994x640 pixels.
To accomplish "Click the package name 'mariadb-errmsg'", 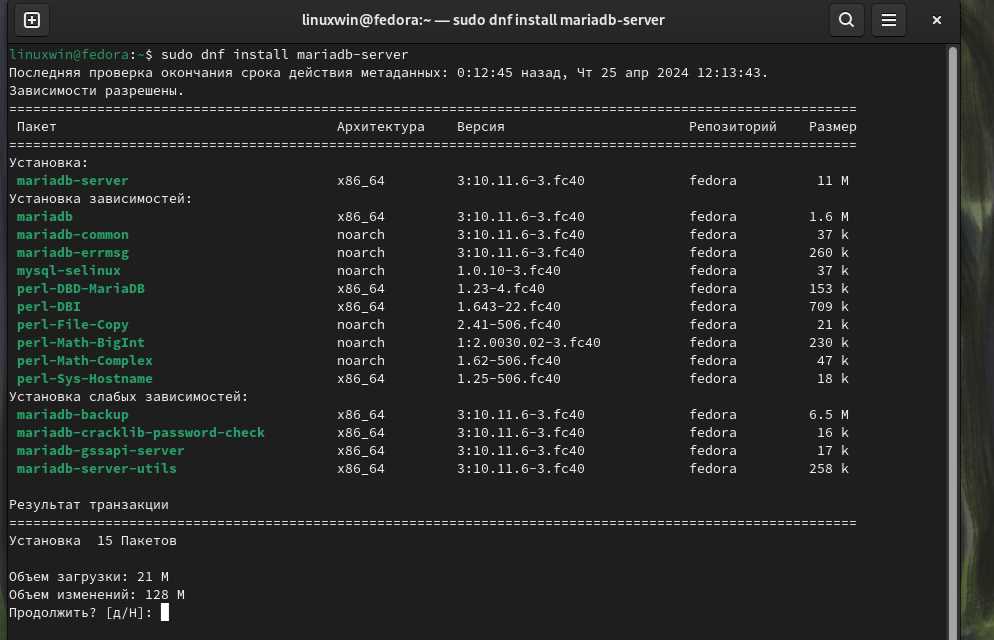I will point(72,253).
